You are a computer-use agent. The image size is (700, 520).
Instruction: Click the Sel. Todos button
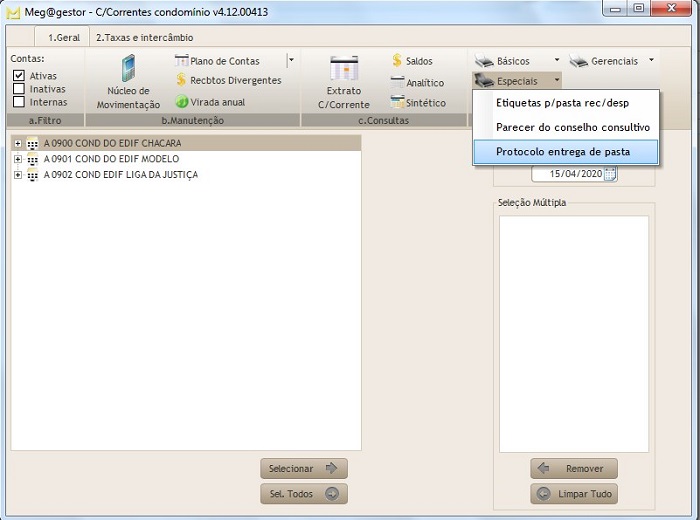point(304,494)
